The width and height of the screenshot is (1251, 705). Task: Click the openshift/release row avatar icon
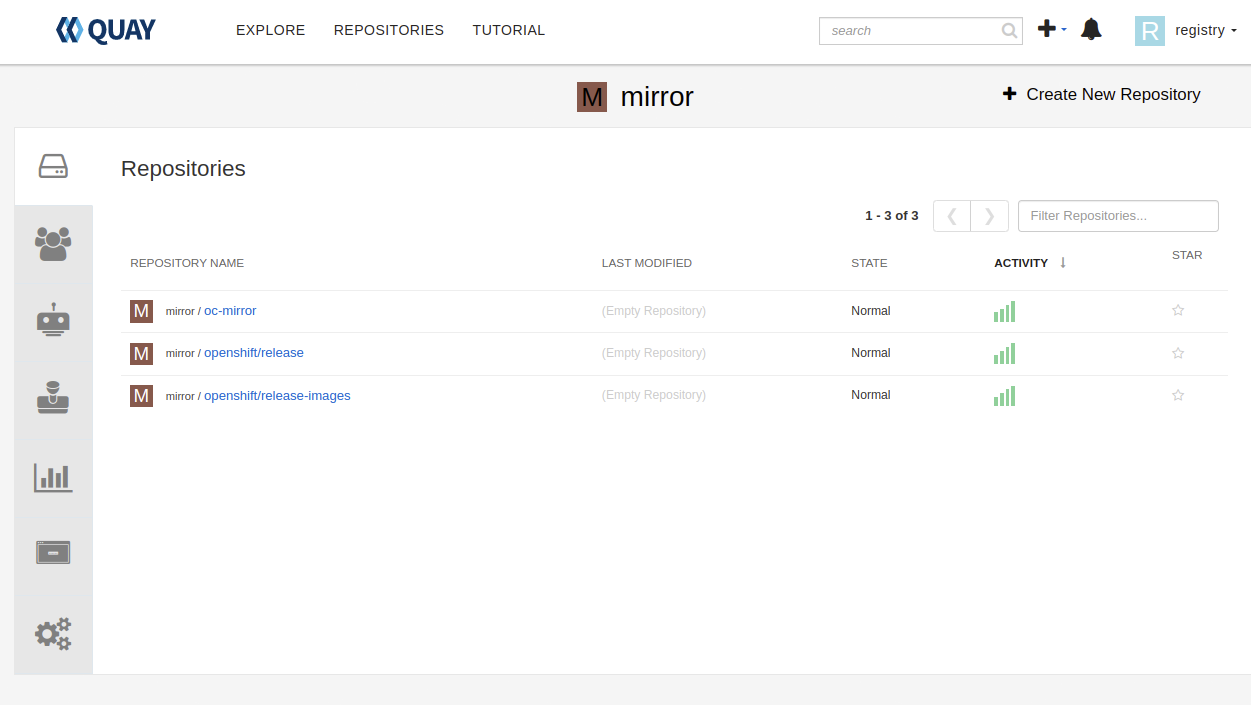click(141, 353)
